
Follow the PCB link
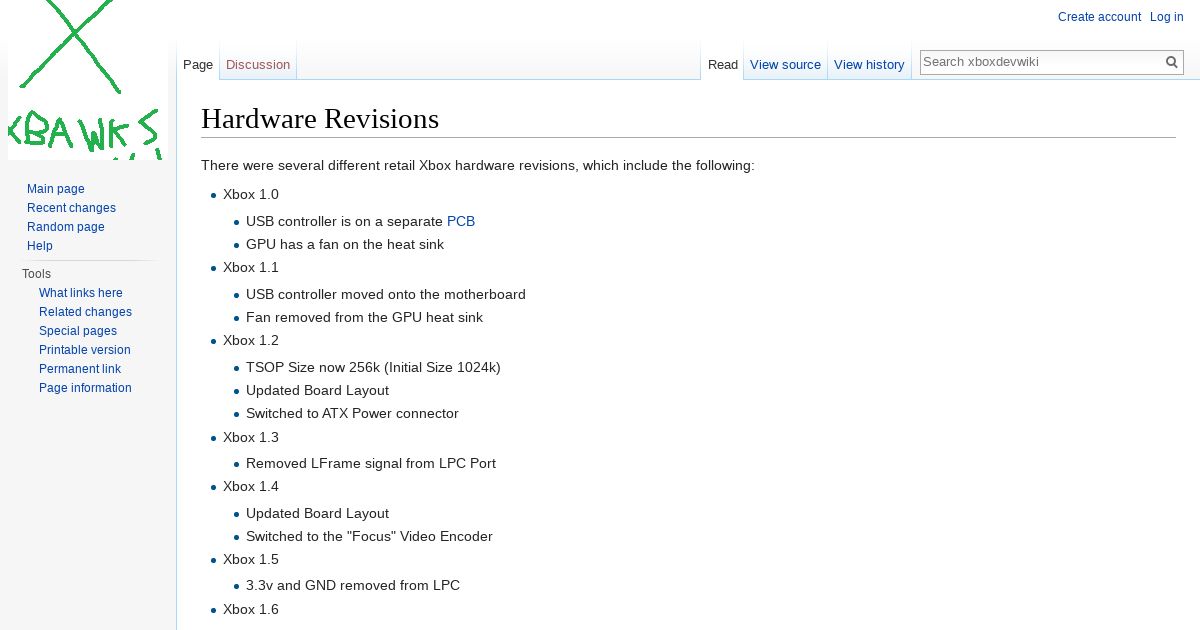461,221
